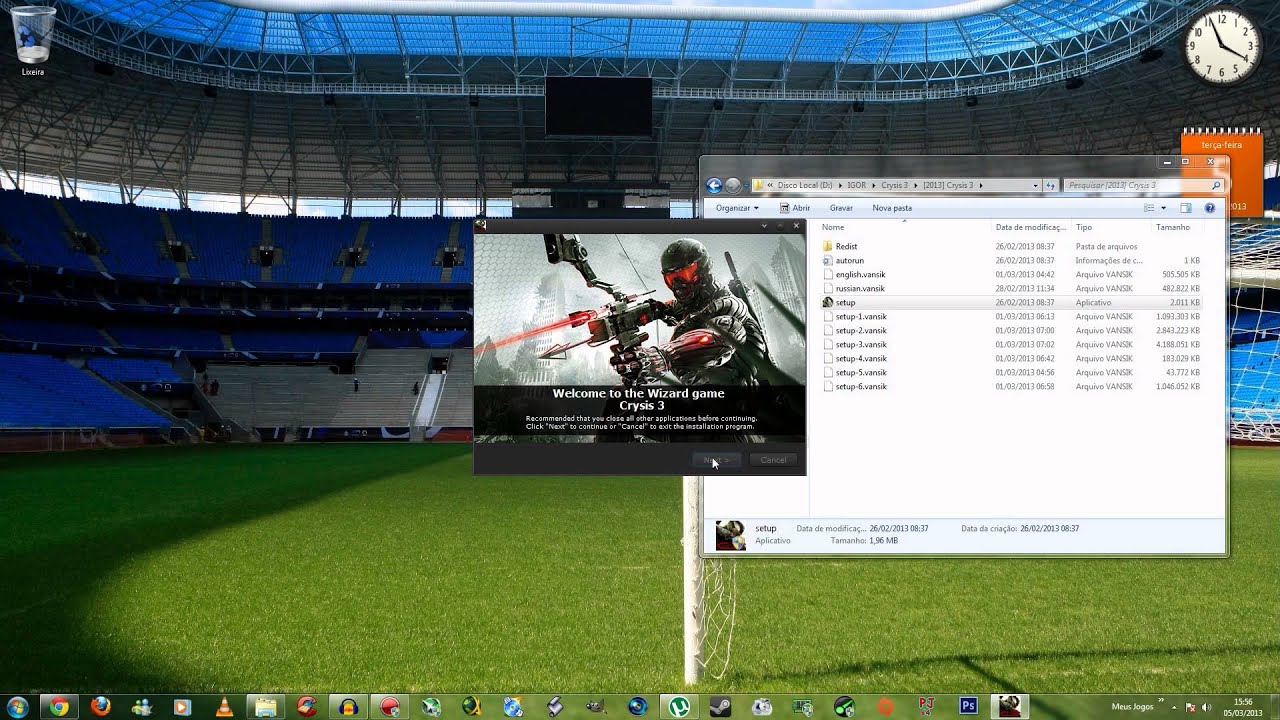Click Next in the Crysis 3 installer
The width and height of the screenshot is (1280, 720).
tap(716, 460)
